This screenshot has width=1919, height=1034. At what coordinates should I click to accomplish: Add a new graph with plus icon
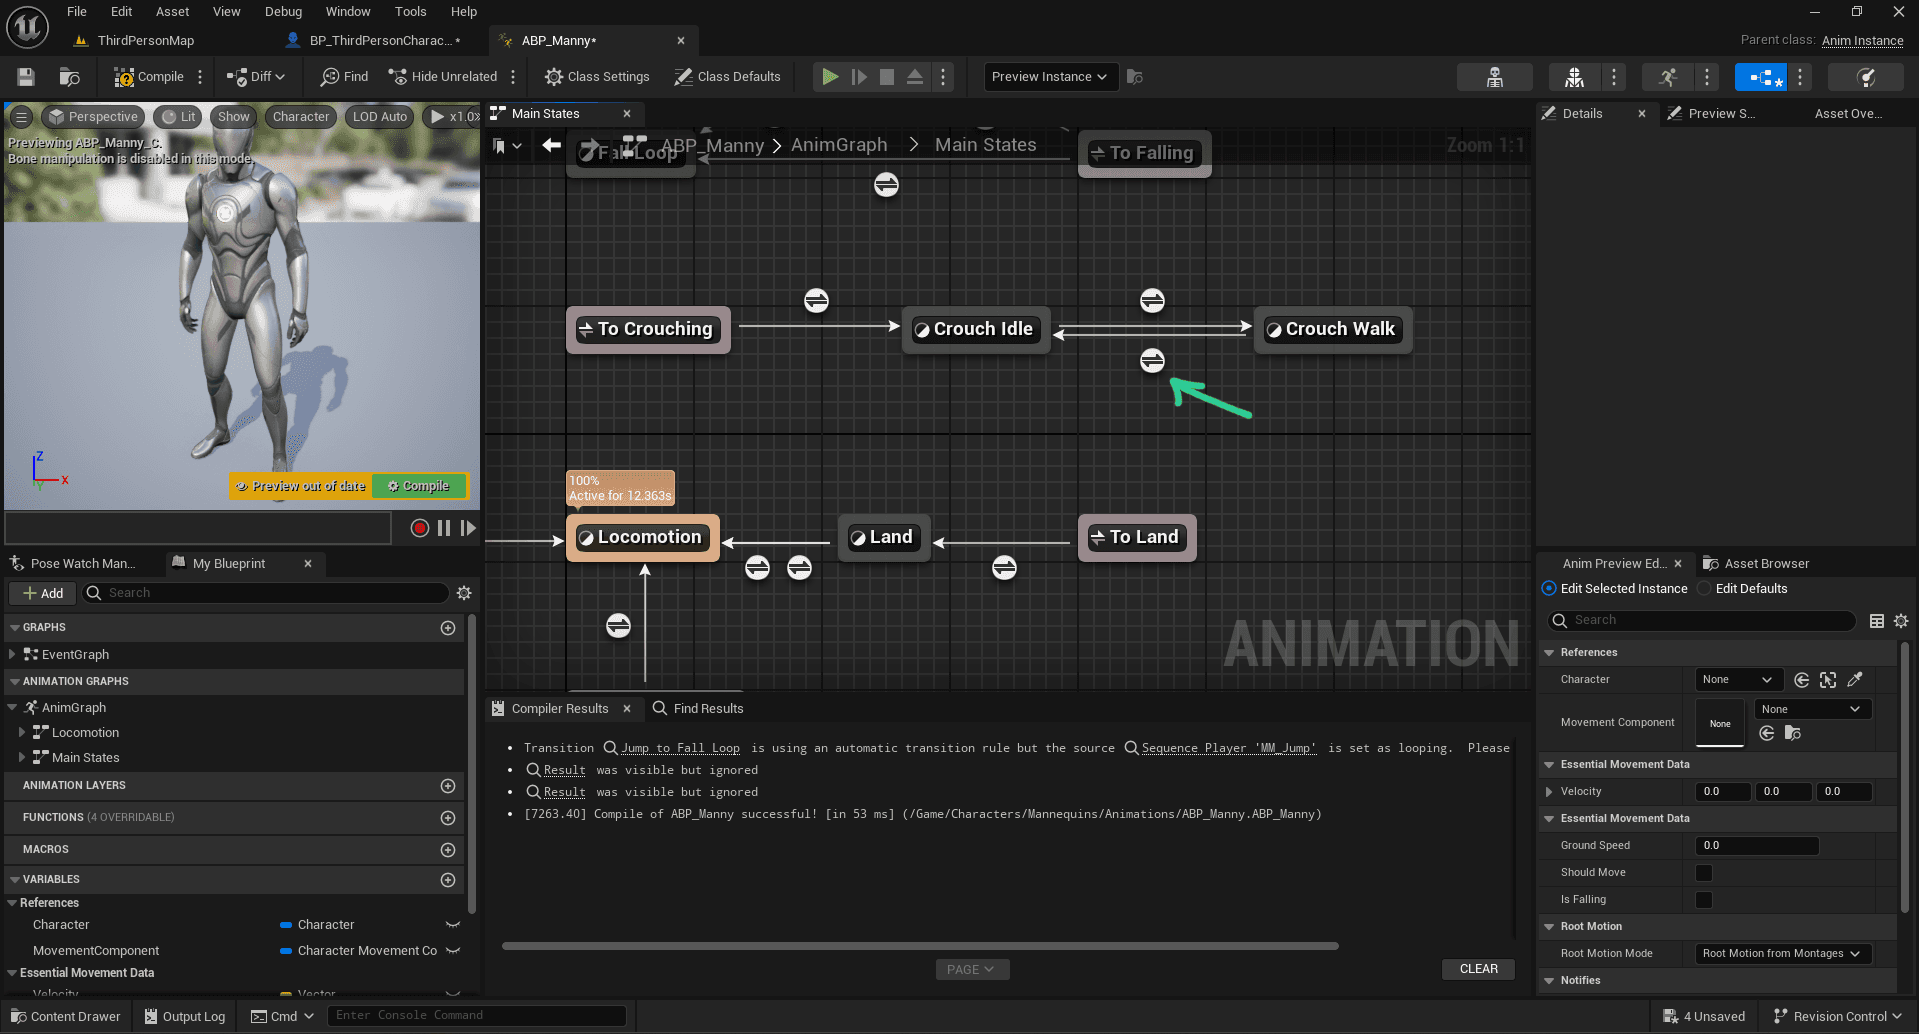[x=448, y=628]
